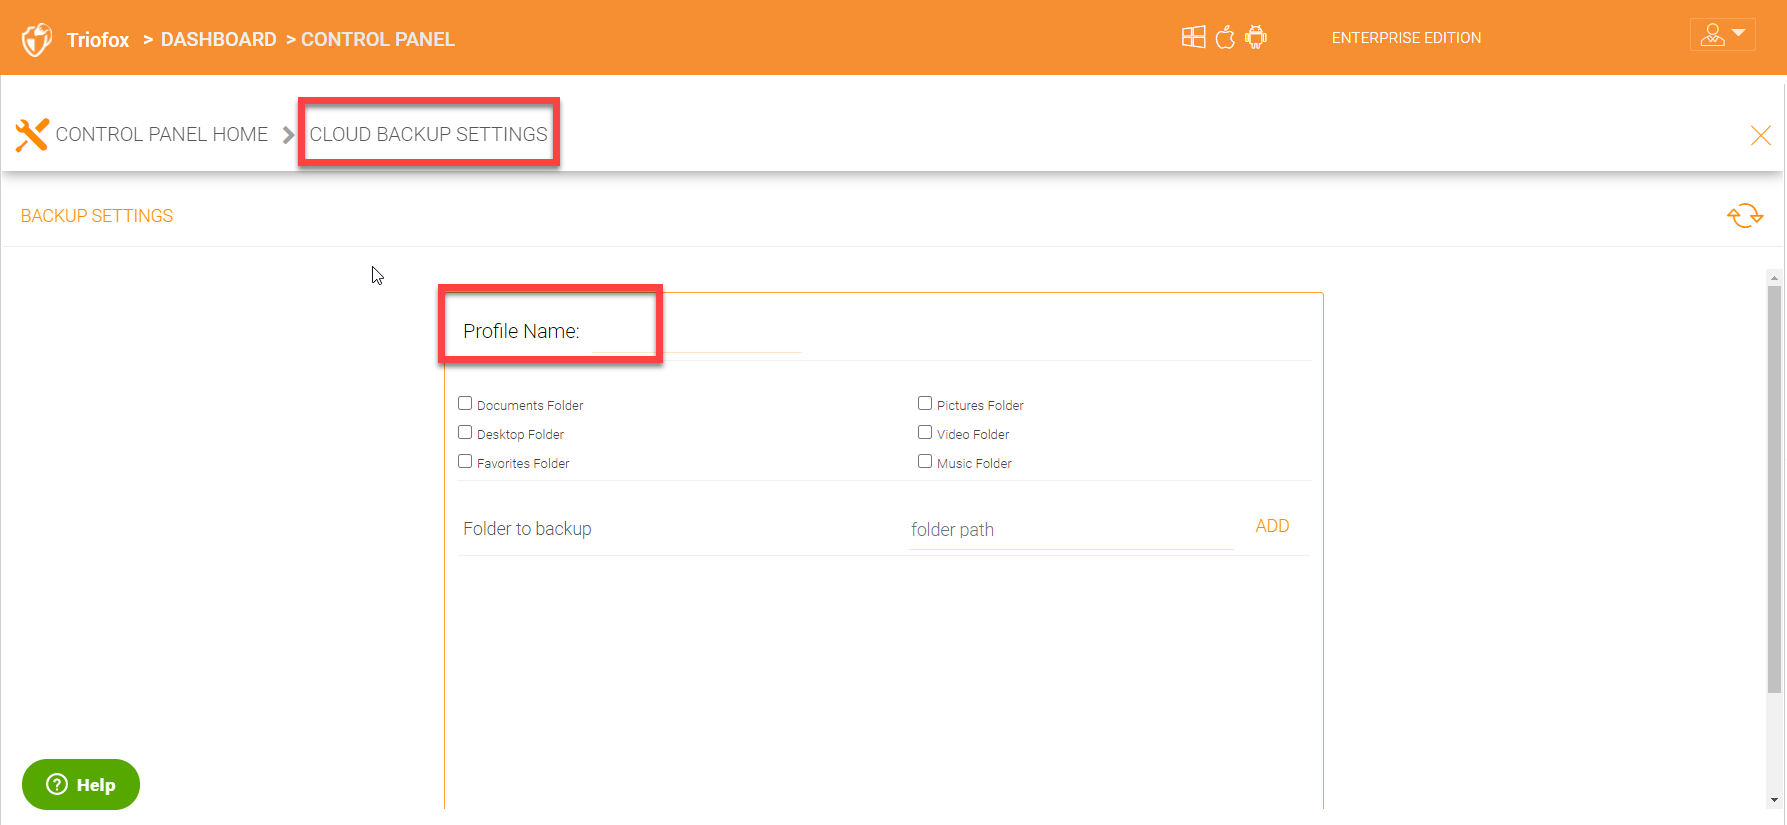Screen dimensions: 1787x825
Task: Tick the Favorites Folder checkbox
Action: click(465, 461)
